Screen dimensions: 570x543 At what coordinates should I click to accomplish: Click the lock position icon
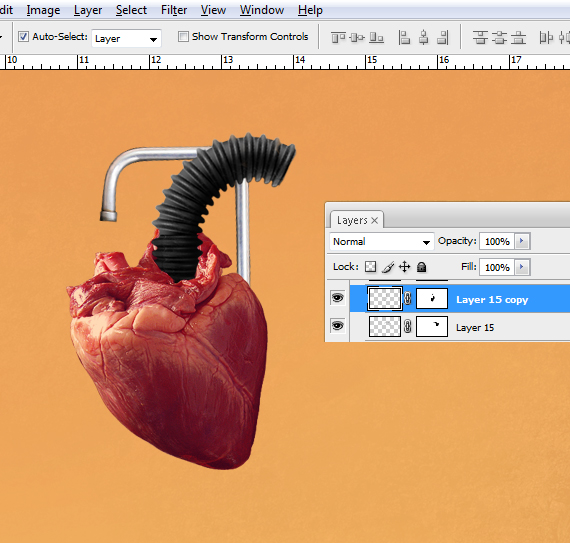(x=404, y=267)
